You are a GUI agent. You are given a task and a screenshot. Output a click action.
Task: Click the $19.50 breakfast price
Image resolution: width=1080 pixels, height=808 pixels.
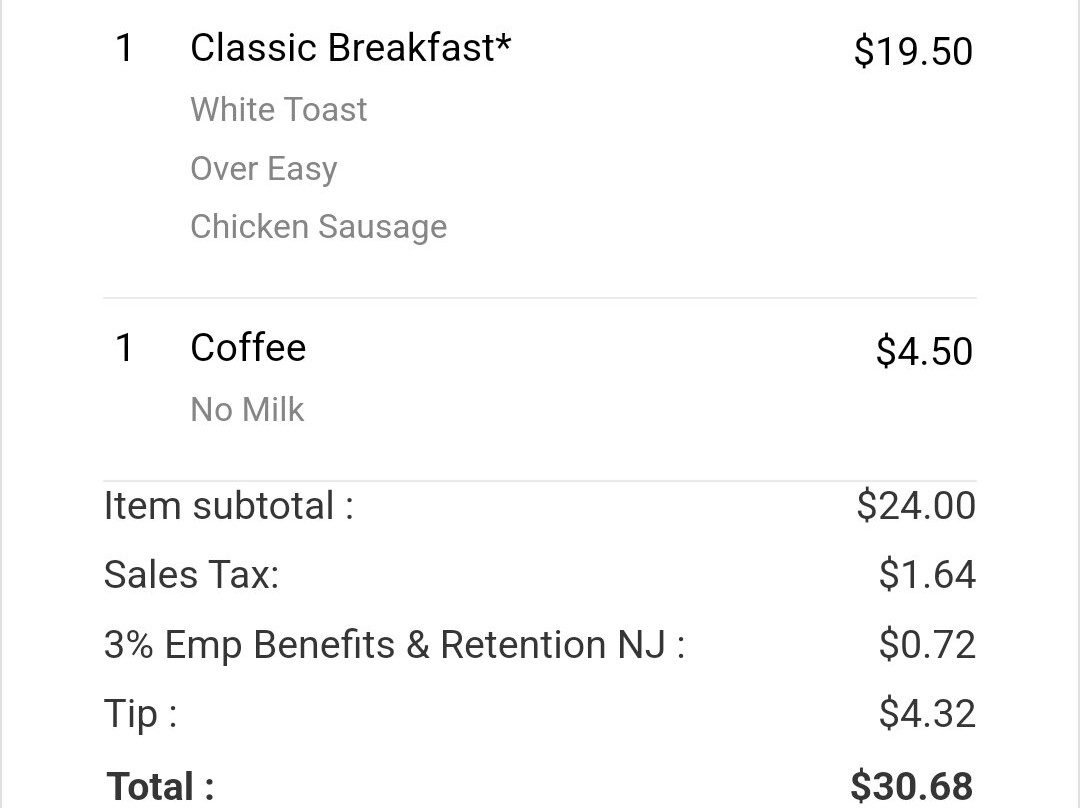(x=913, y=52)
